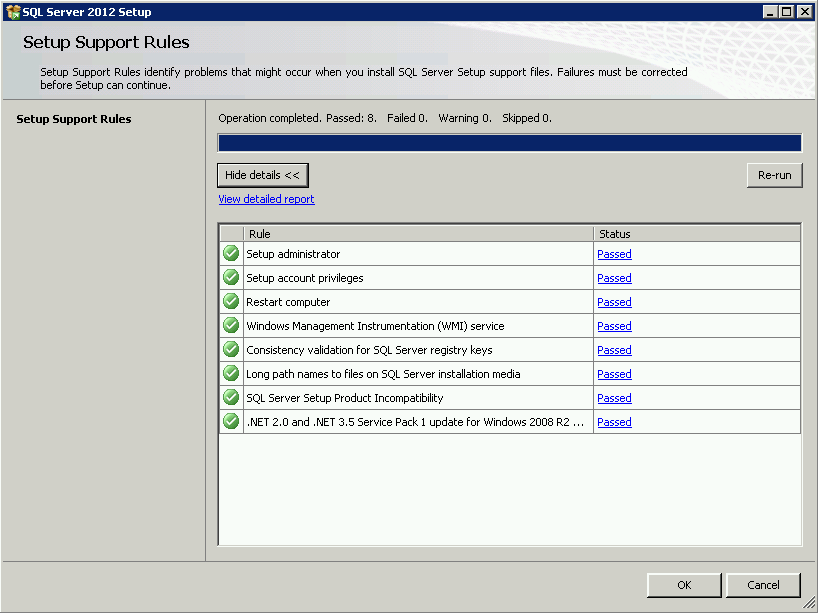The image size is (818, 613).
Task: Click green check icon beside Restart computer
Action: (x=231, y=302)
